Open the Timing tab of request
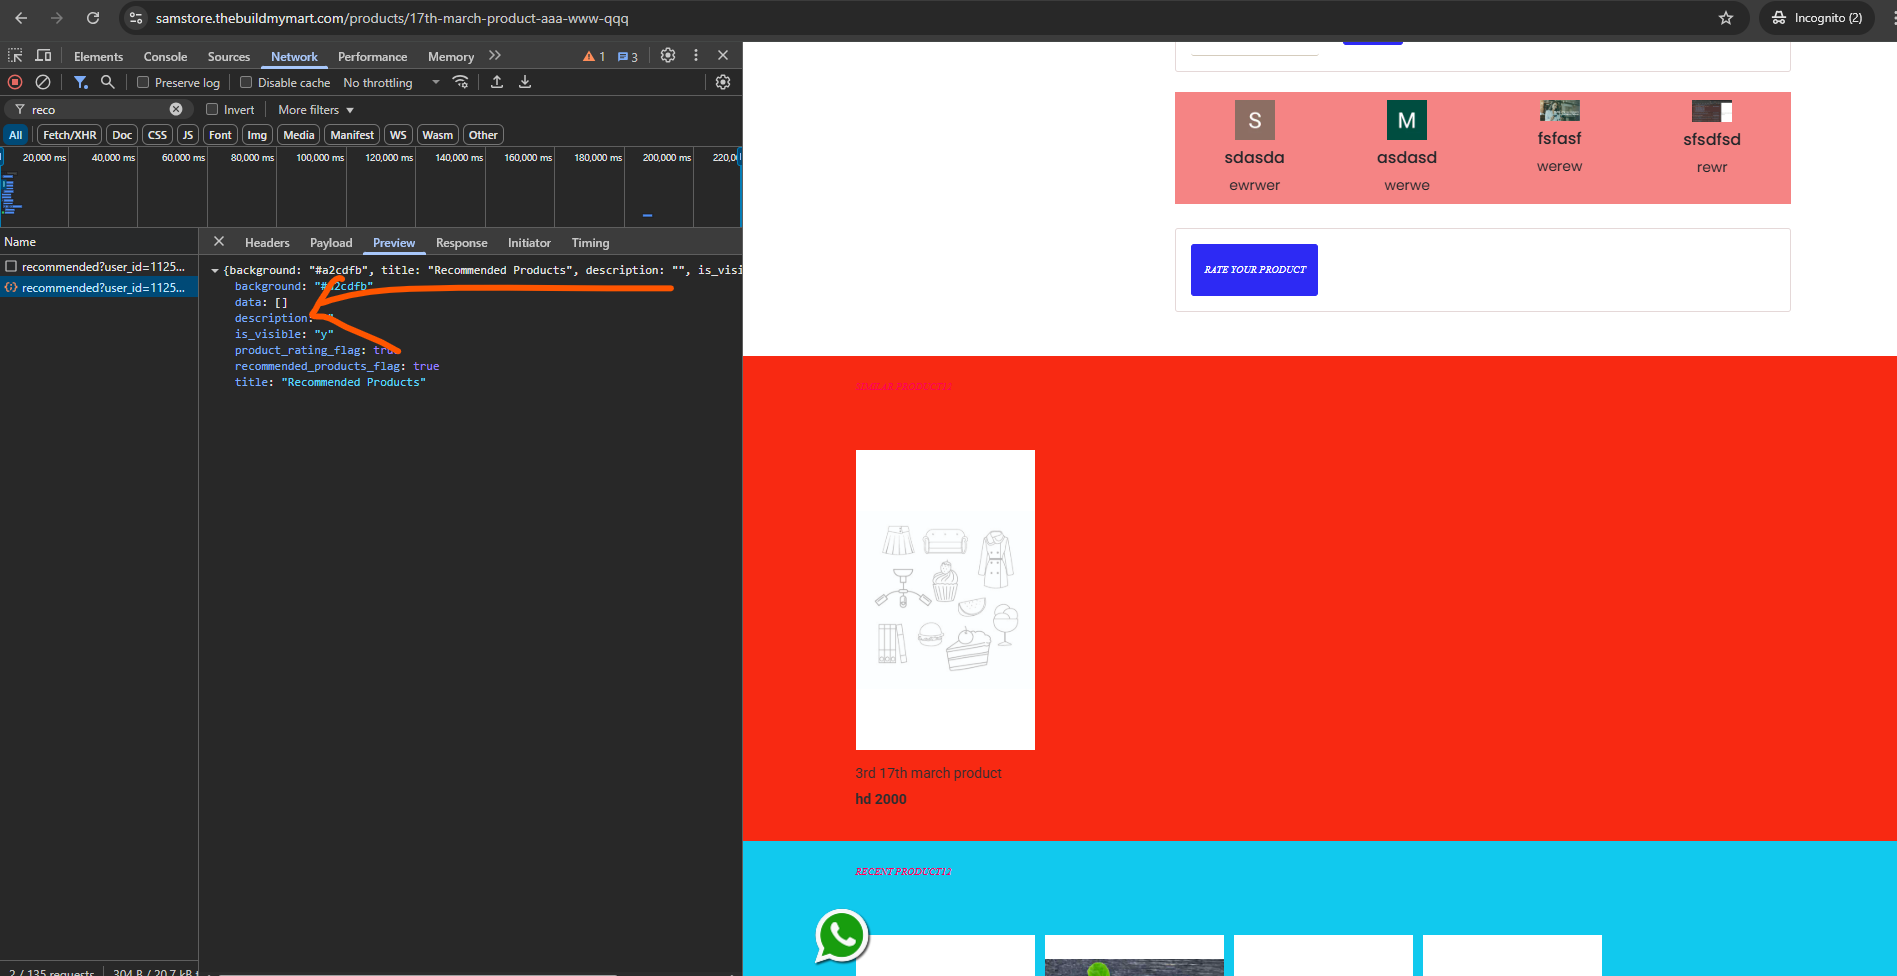The height and width of the screenshot is (976, 1897). (590, 243)
